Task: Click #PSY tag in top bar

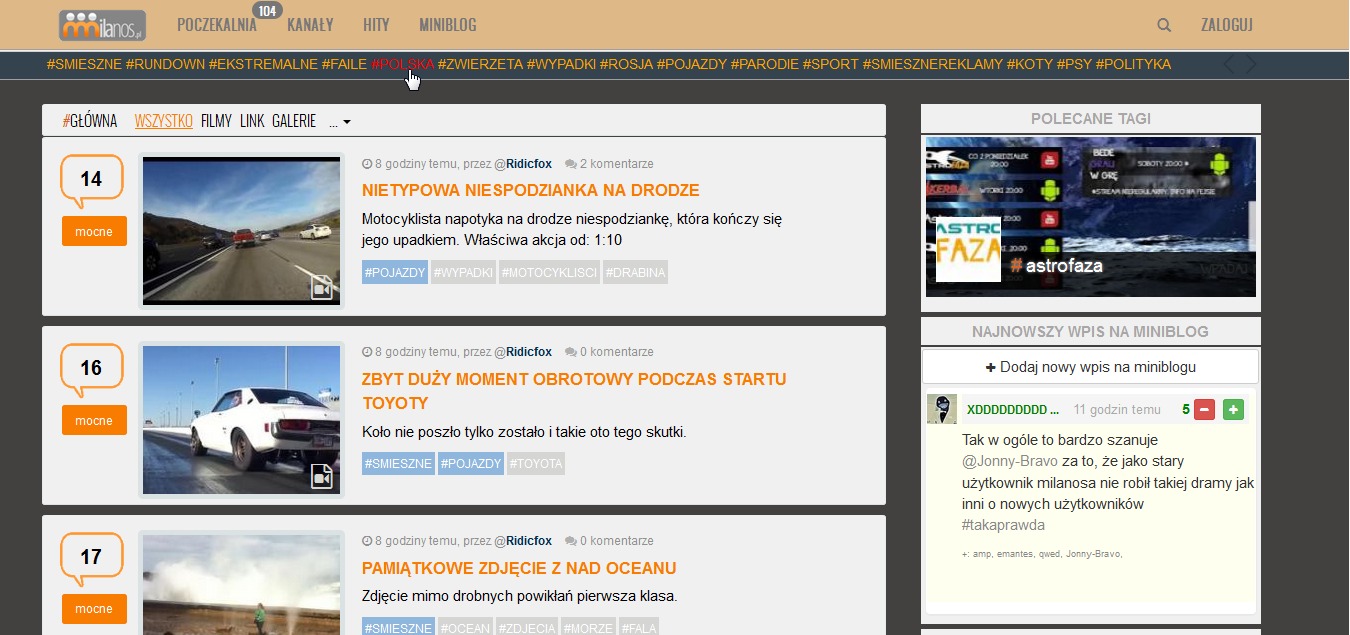Action: (x=1074, y=64)
